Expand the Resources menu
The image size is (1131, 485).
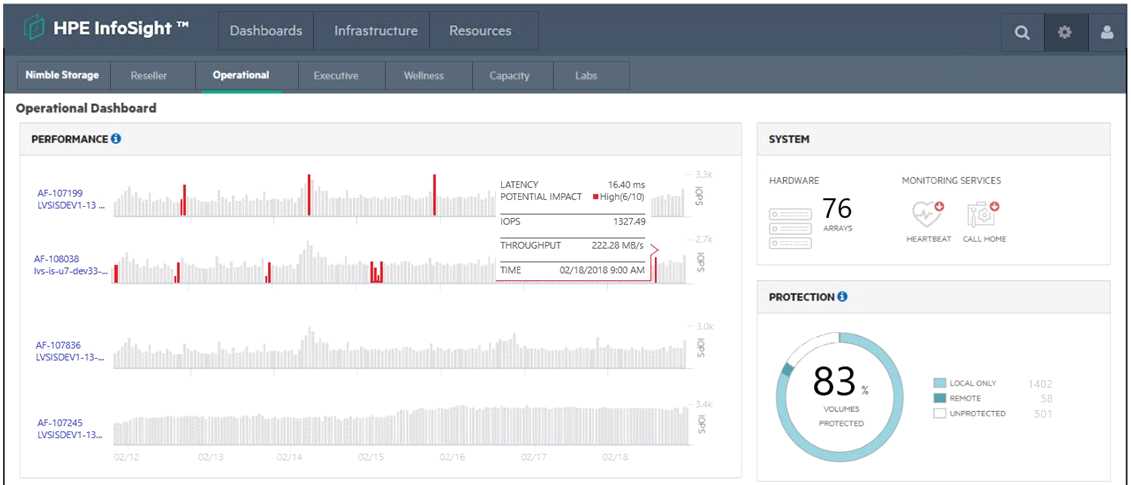tap(480, 31)
